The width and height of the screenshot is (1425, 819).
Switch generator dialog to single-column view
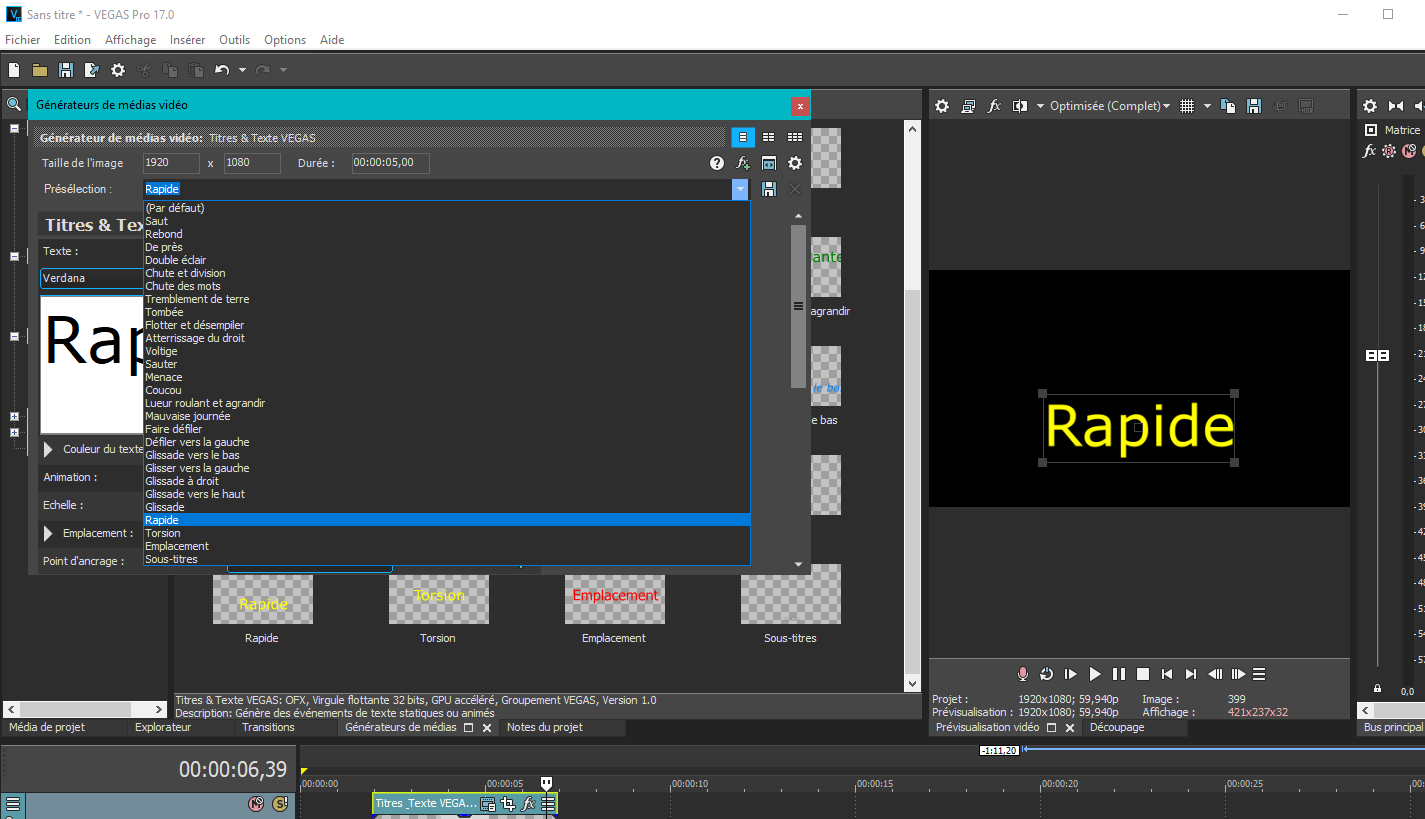click(743, 137)
